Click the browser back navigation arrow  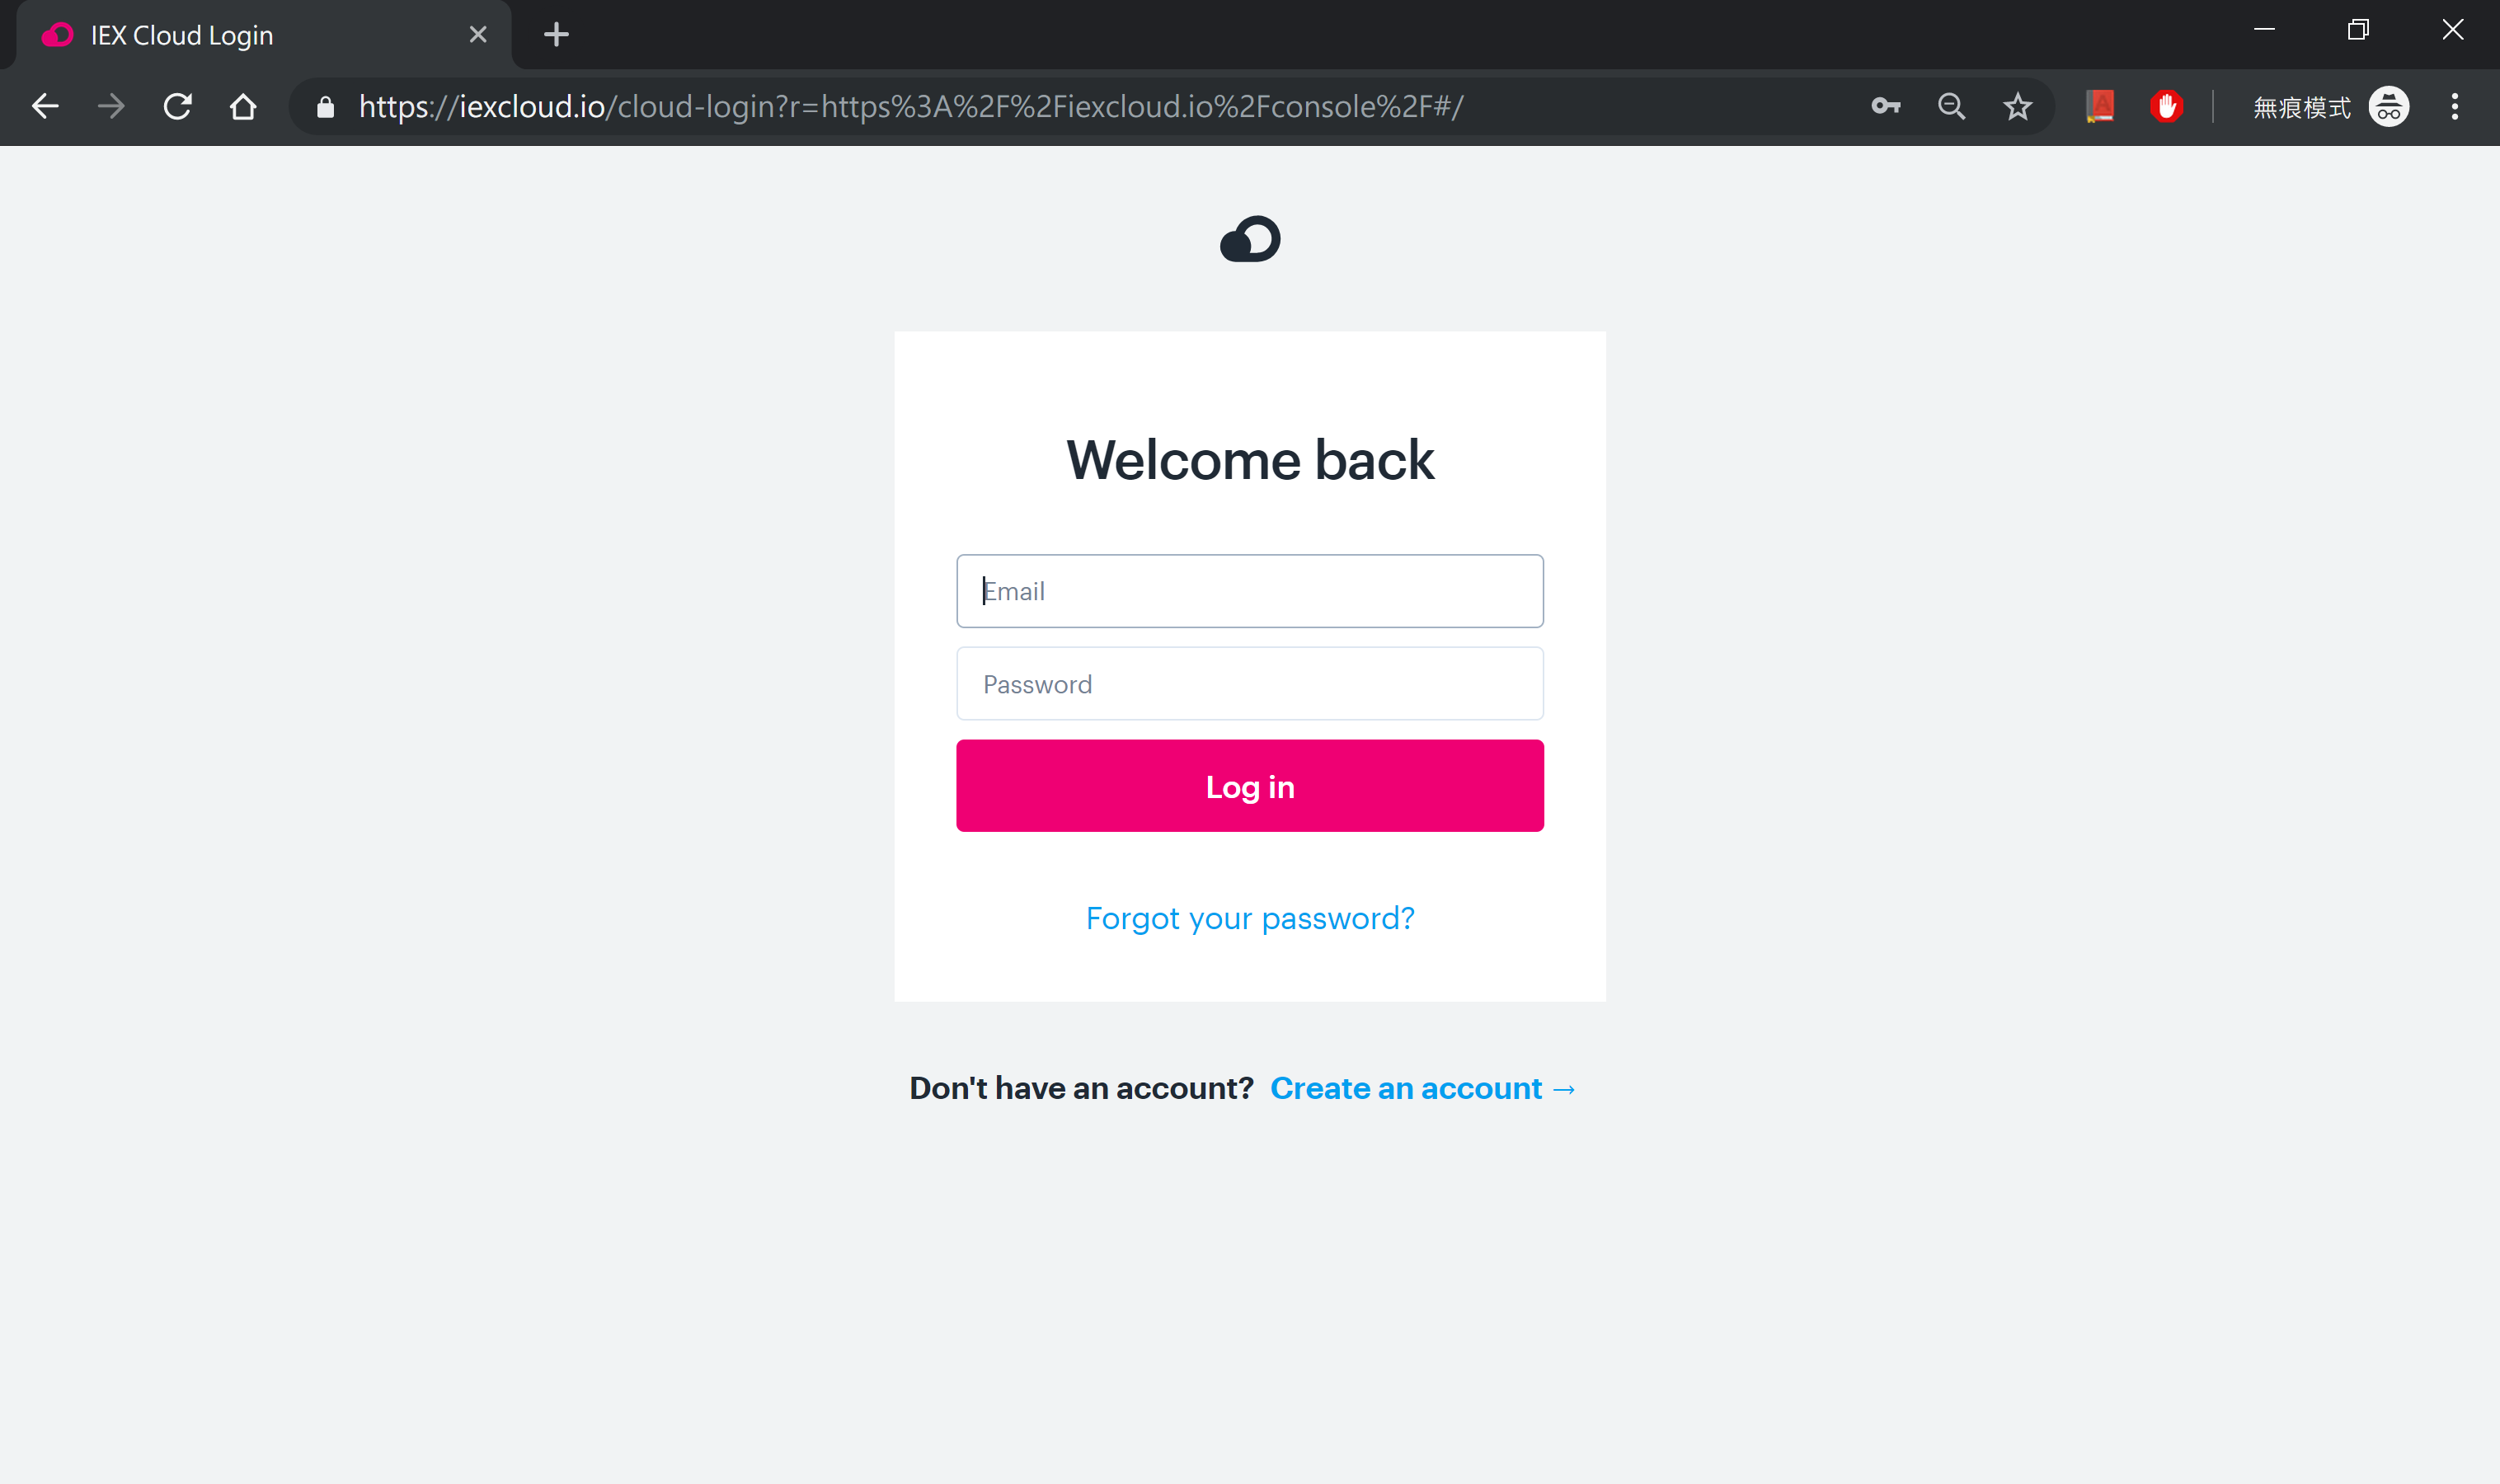pos(45,106)
